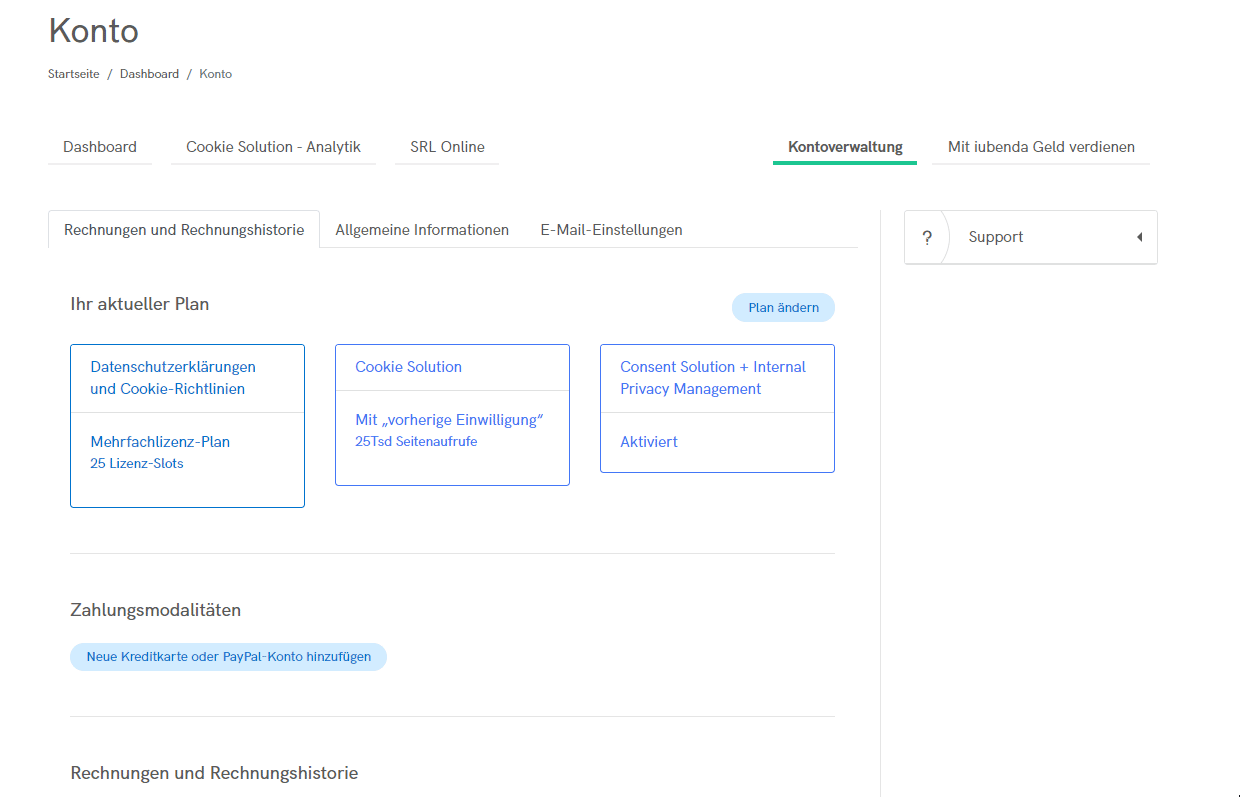Switch to Allgemeine Informationen sub-tab

(422, 230)
